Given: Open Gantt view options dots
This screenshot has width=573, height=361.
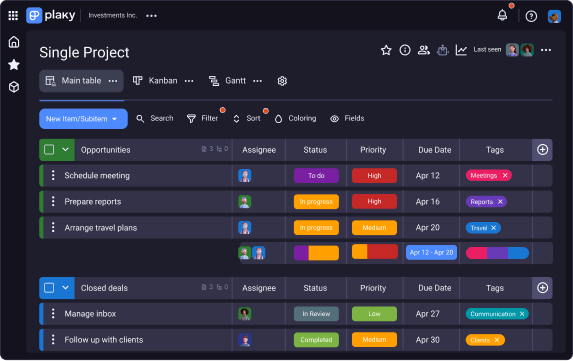Looking at the screenshot, I should (x=258, y=81).
